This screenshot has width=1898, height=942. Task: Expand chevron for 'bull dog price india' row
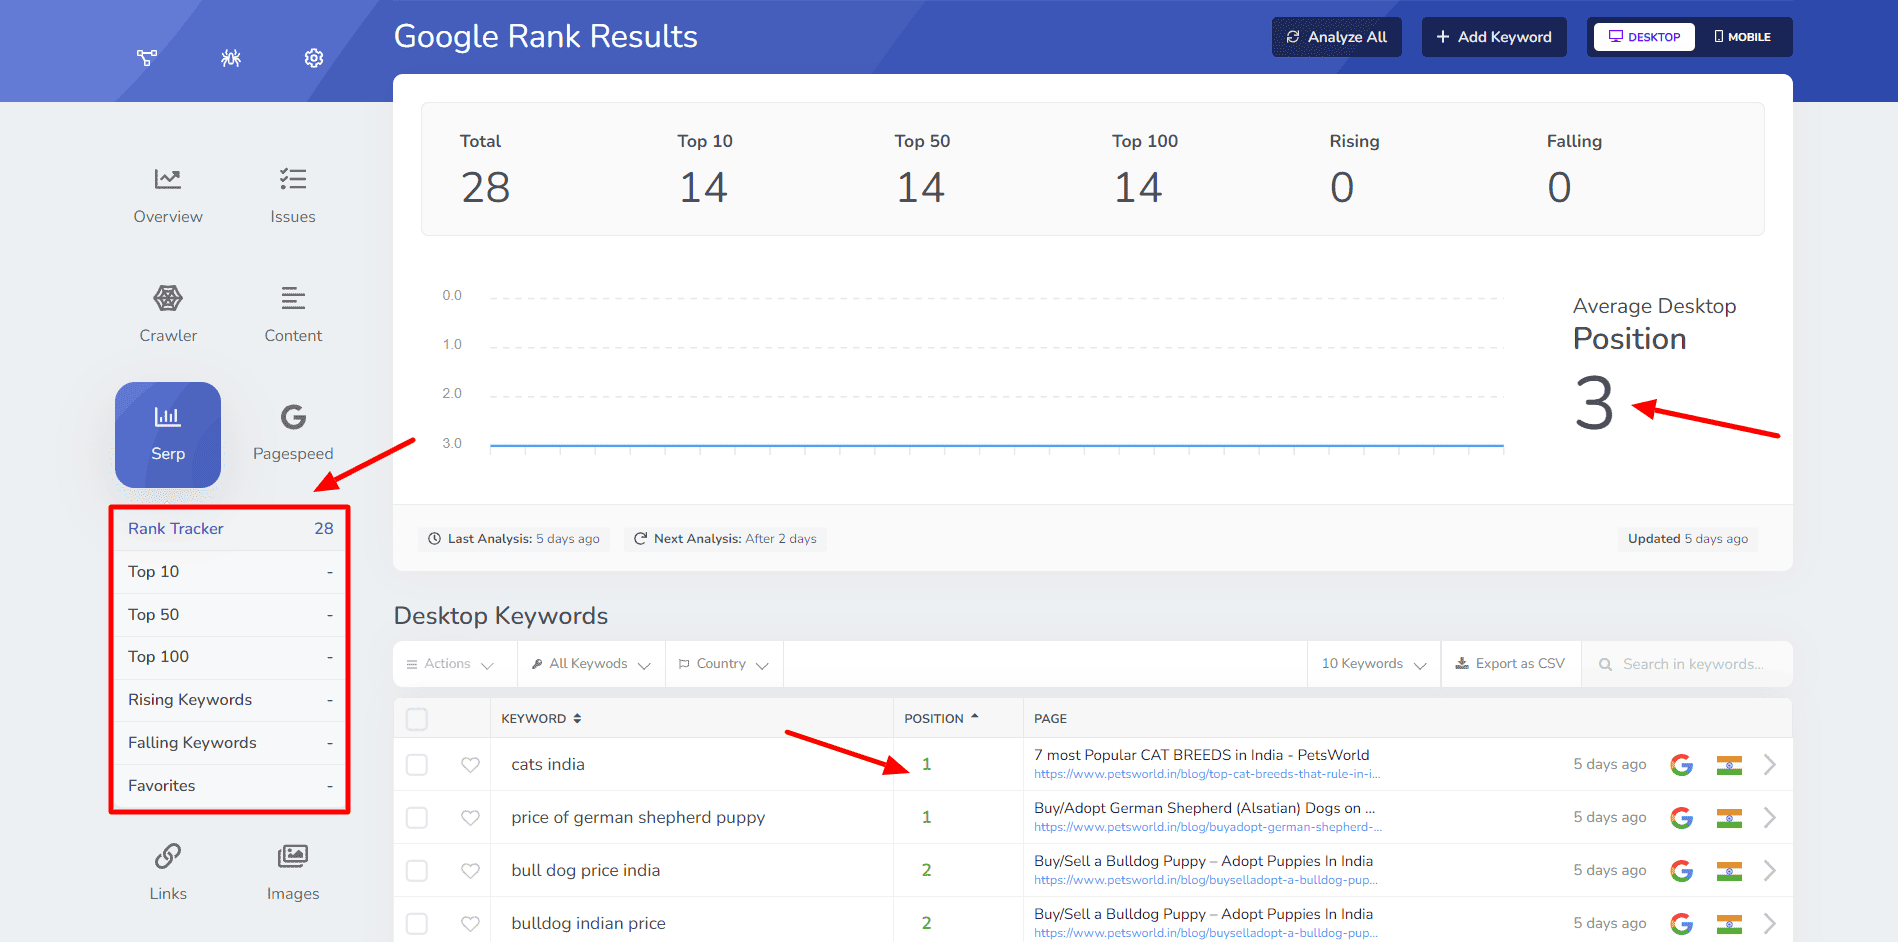tap(1769, 871)
